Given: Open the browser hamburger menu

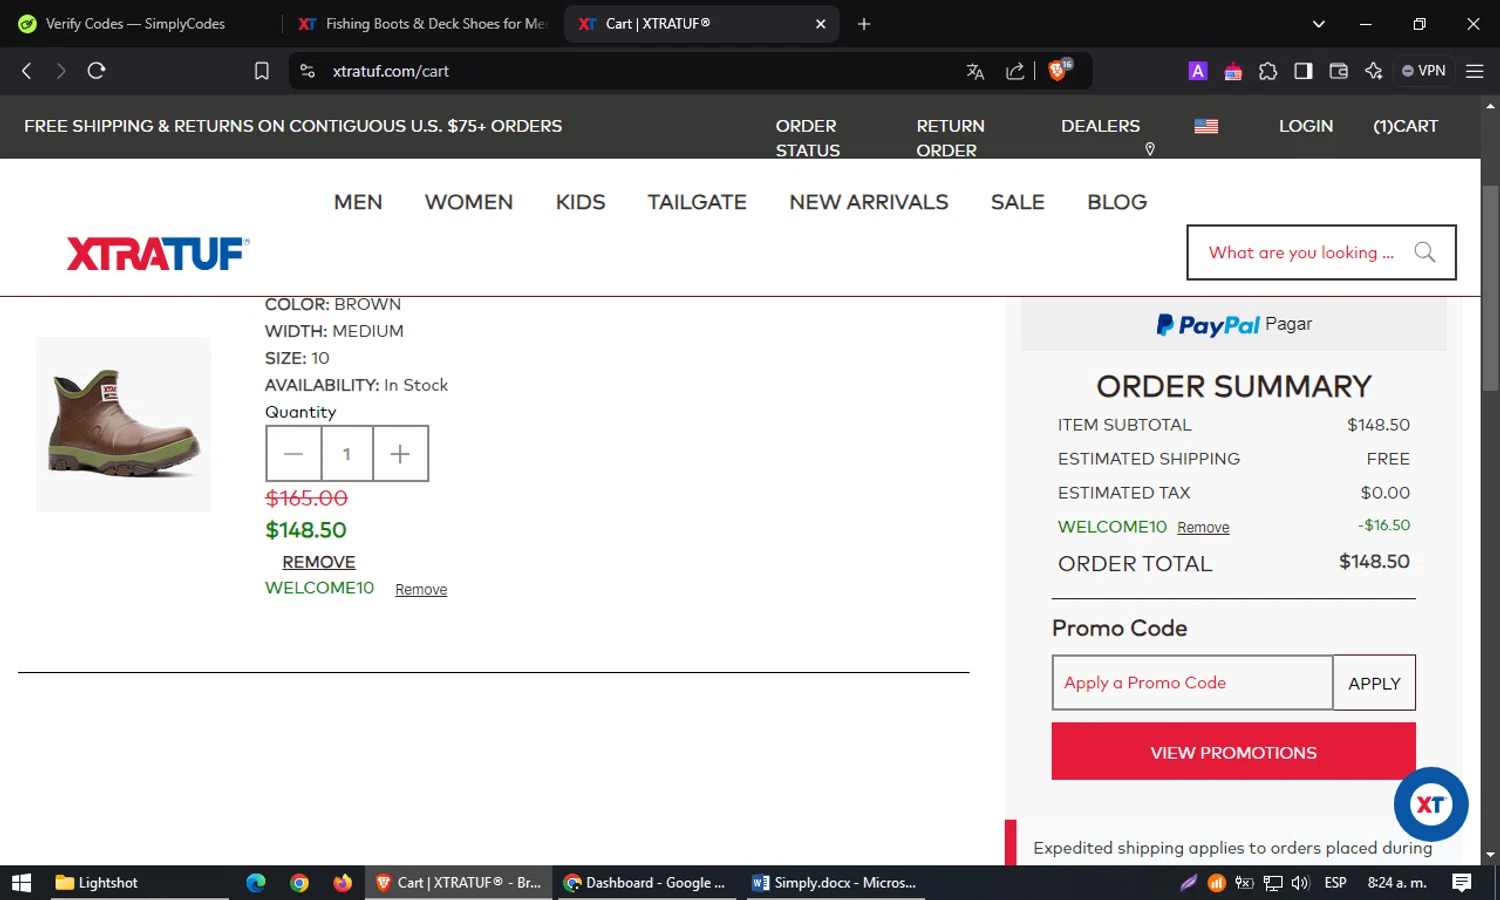Looking at the screenshot, I should pos(1474,71).
